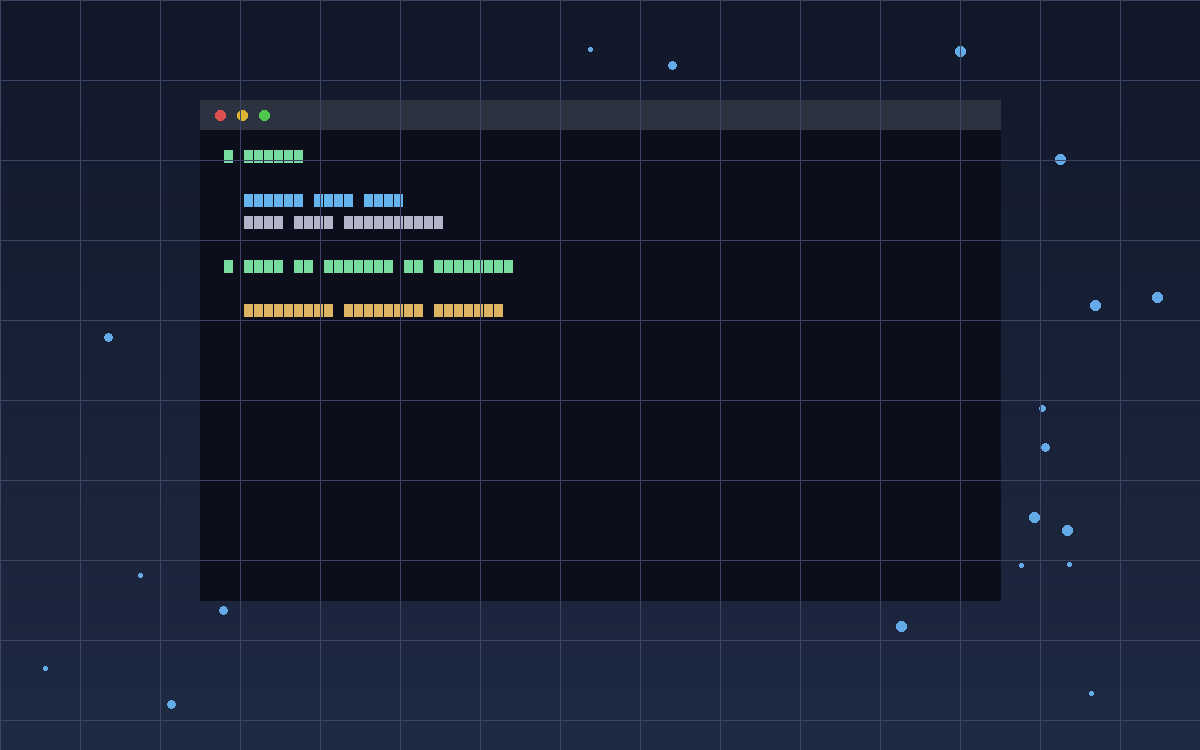Click the green maximize window button
This screenshot has height=750, width=1200.
click(264, 115)
